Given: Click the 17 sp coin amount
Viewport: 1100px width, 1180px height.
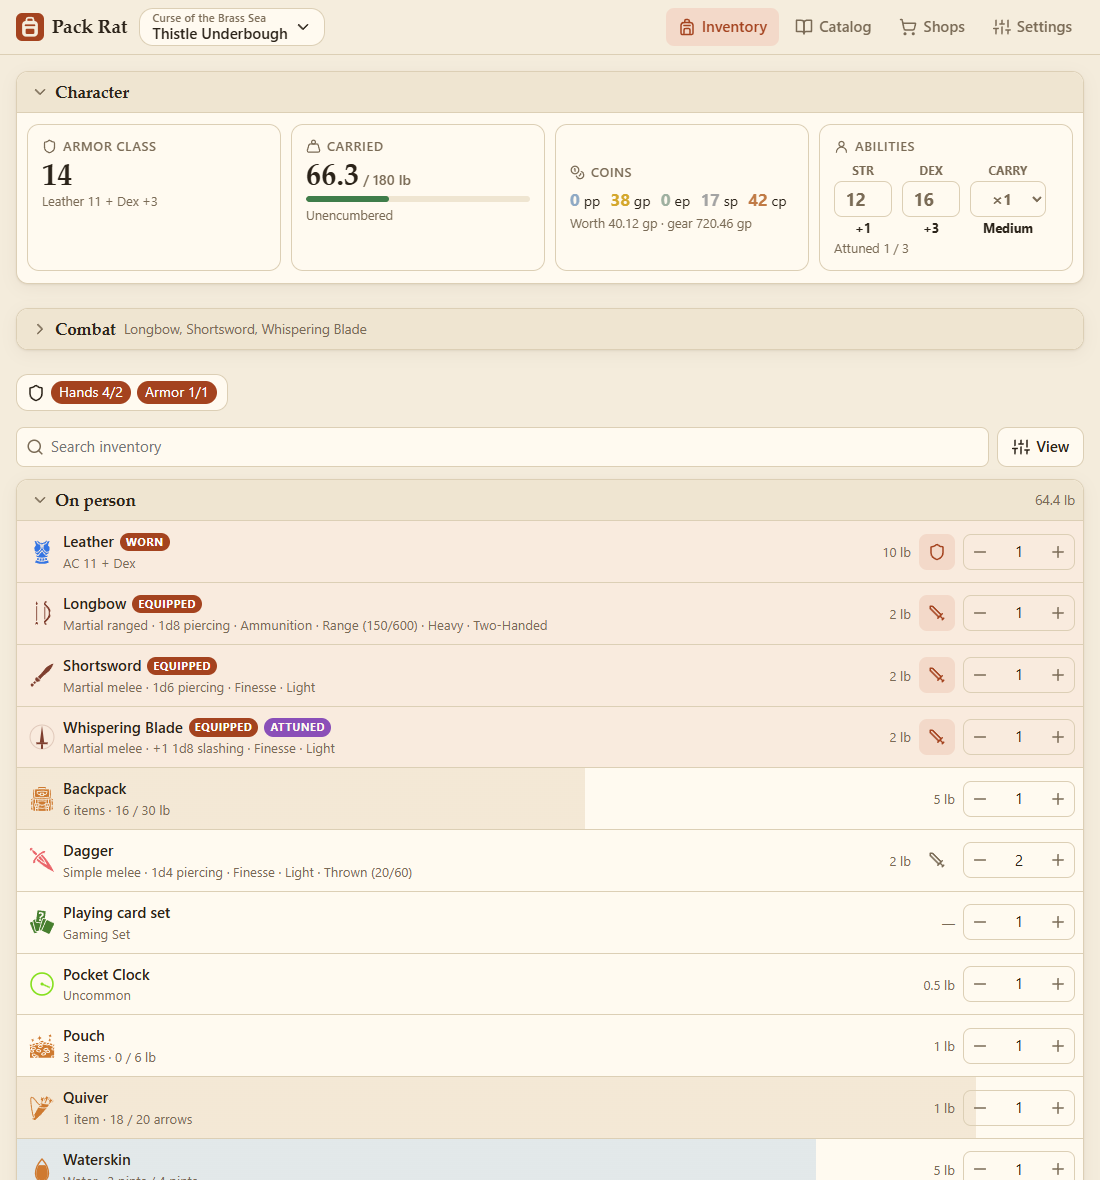Looking at the screenshot, I should coord(719,201).
